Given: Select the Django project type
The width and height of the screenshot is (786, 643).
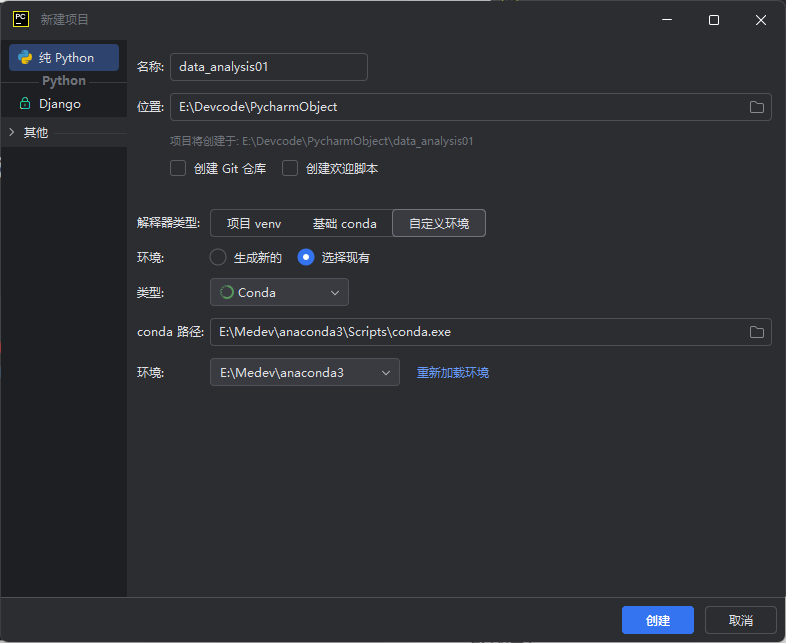Looking at the screenshot, I should click(64, 104).
